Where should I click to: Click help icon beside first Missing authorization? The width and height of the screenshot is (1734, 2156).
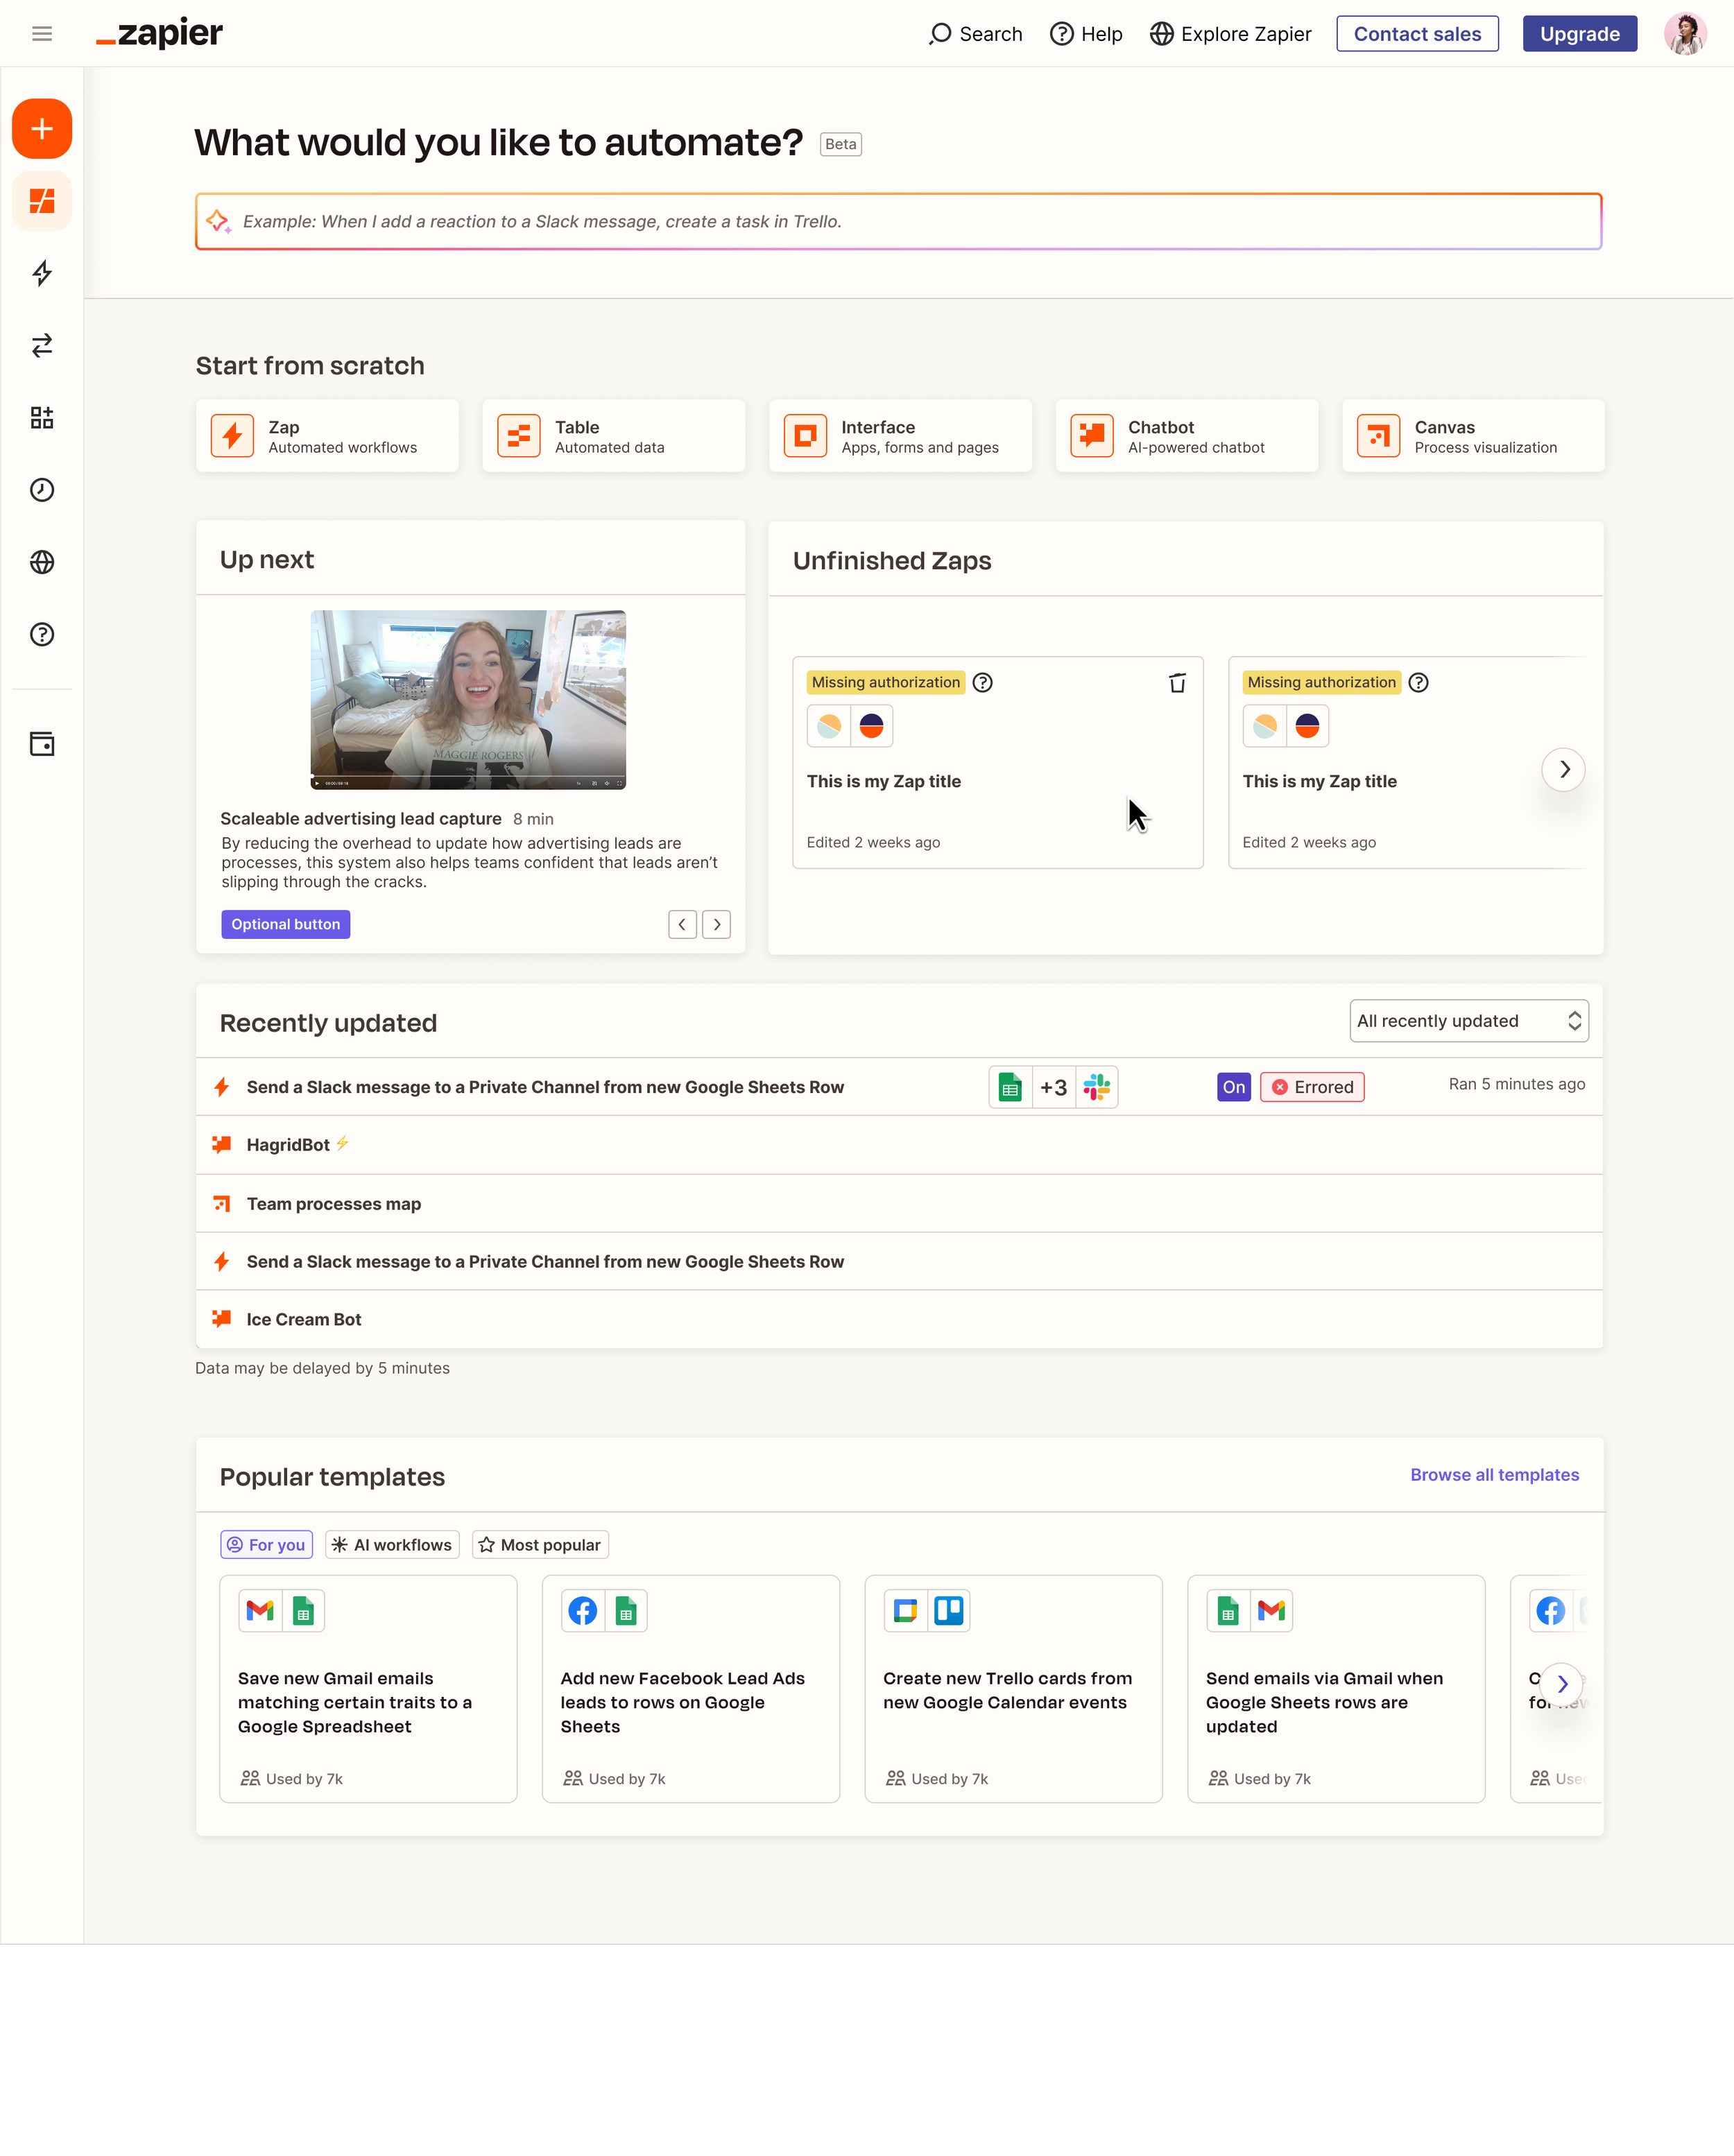point(983,683)
